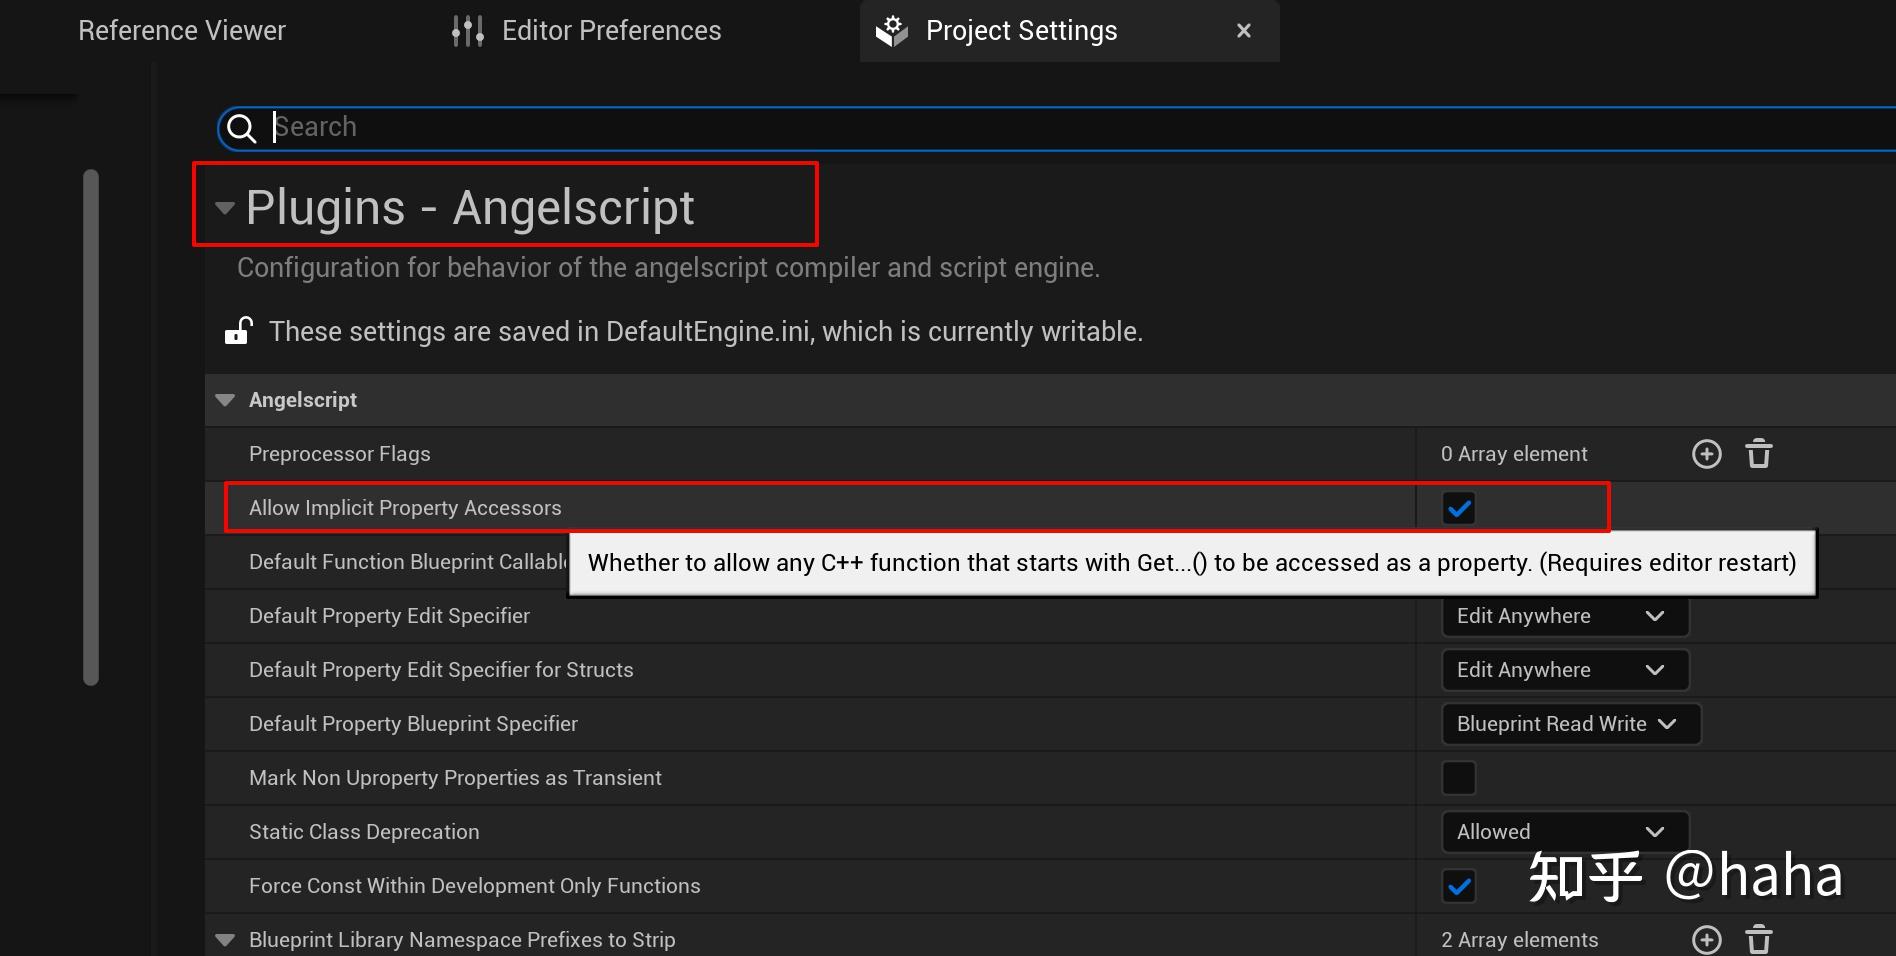Click inside the Search input field
Screen dimensions: 1896x956
(700, 127)
